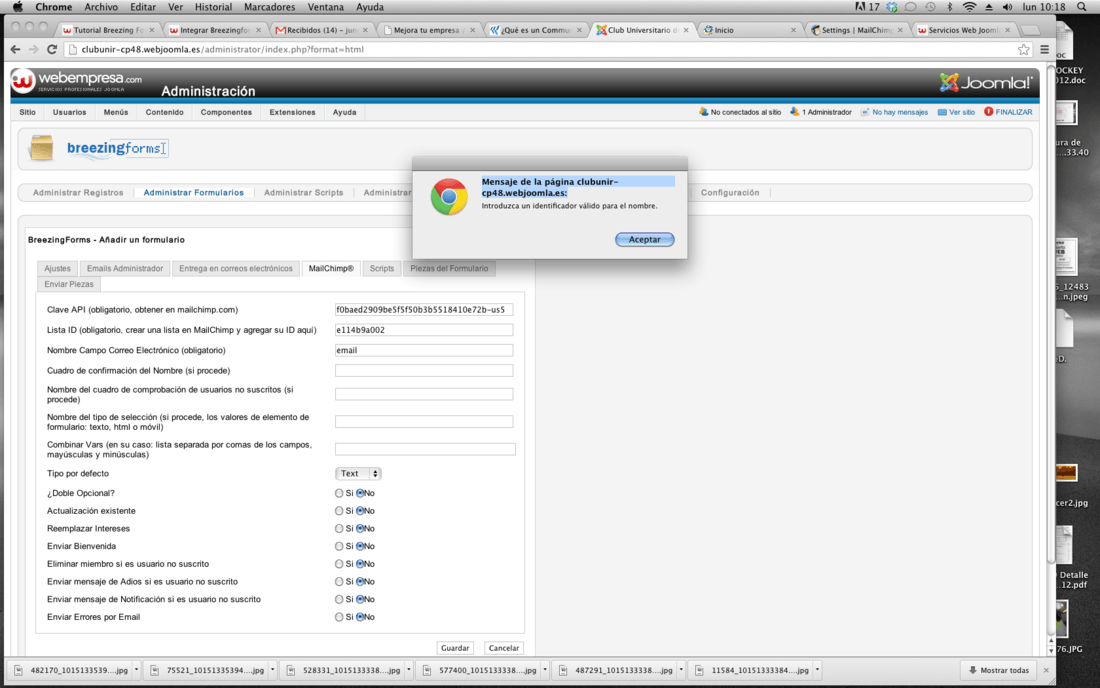This screenshot has width=1100, height=688.
Task: Open the Componentes Joomla menu
Action: tap(226, 112)
